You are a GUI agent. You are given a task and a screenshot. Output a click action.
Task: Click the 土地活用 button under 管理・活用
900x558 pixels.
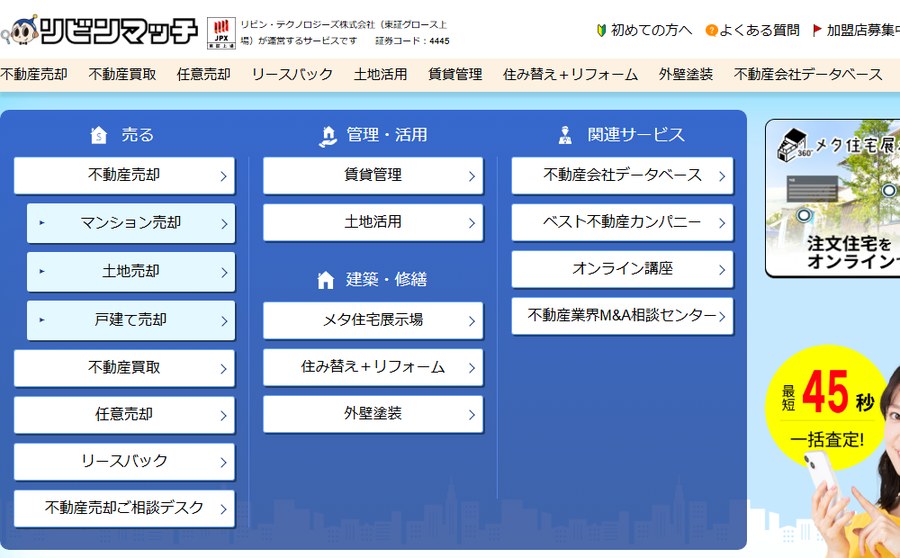(373, 222)
